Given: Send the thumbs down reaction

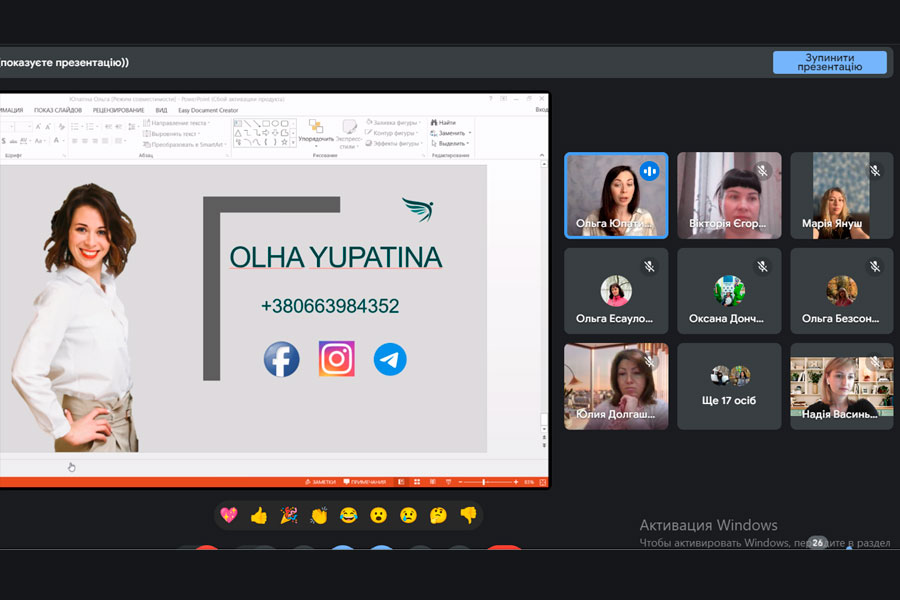Looking at the screenshot, I should (468, 516).
